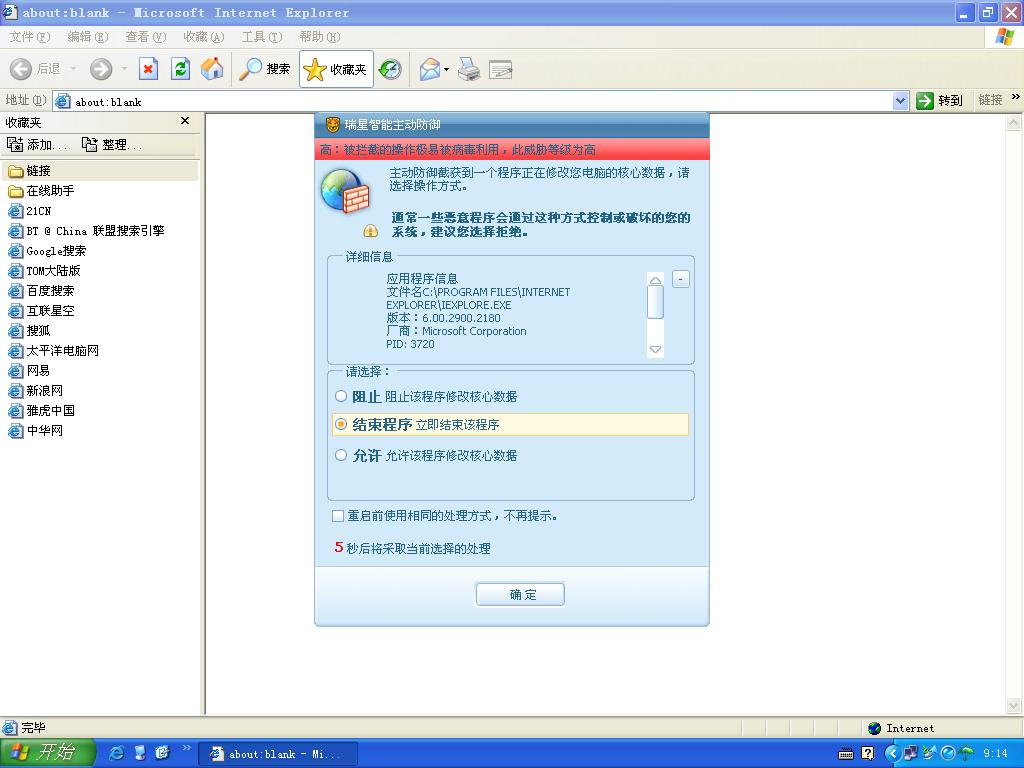Open the 查看(V) menu
Image resolution: width=1024 pixels, height=768 pixels.
(x=145, y=37)
